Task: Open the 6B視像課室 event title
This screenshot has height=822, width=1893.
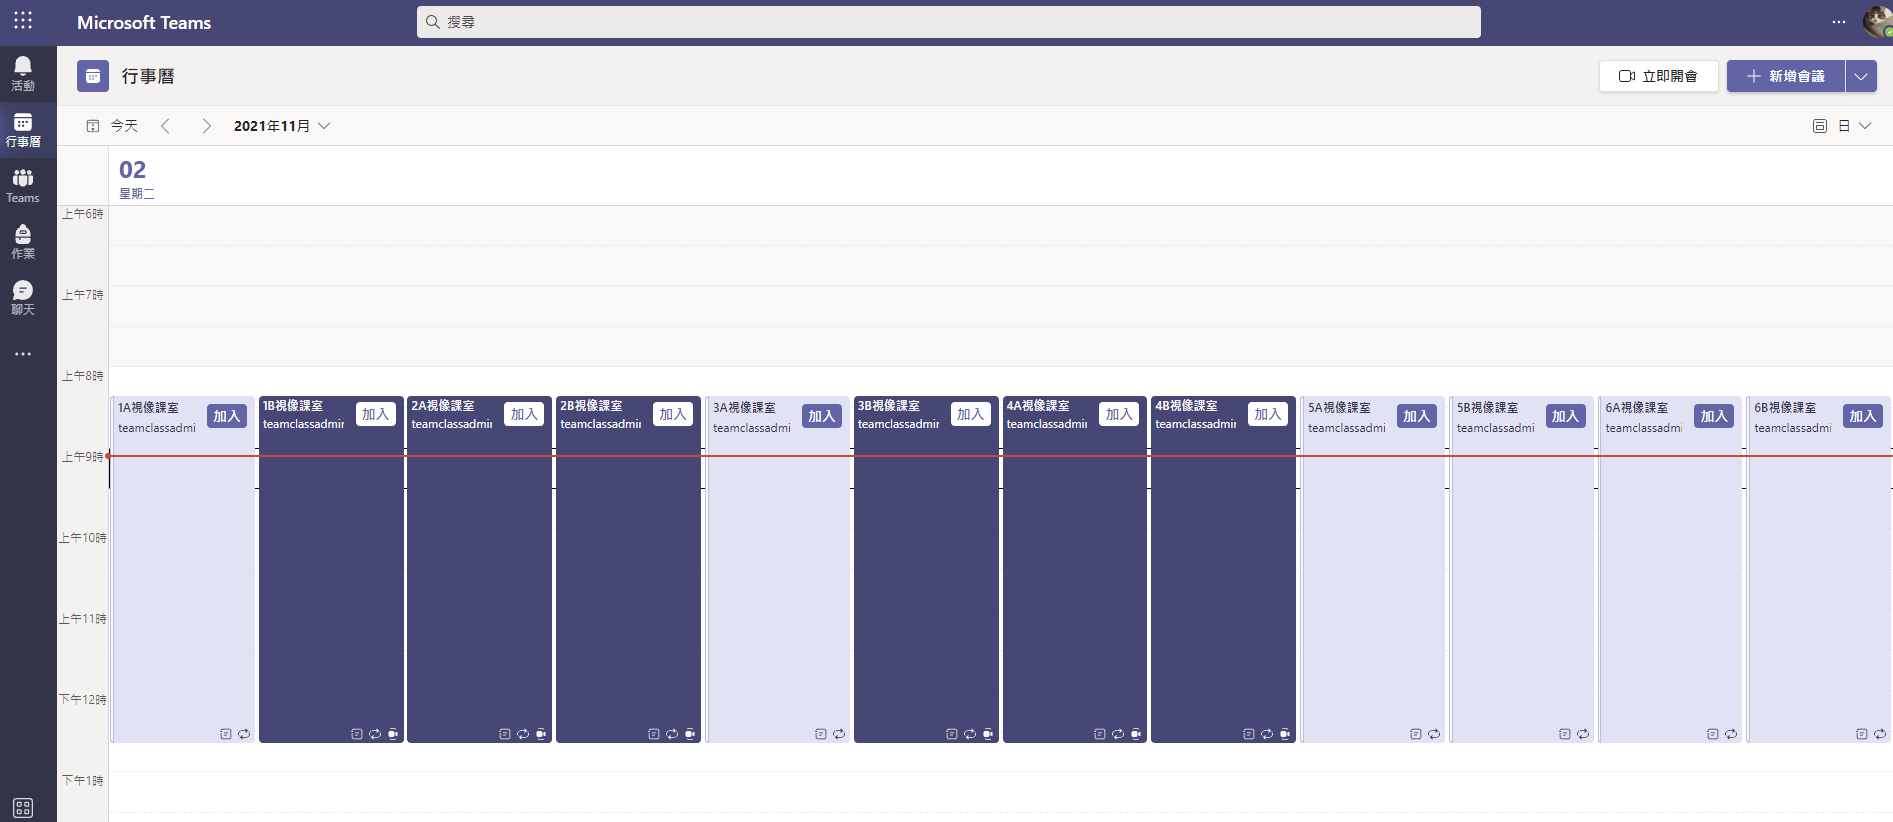Action: (1785, 408)
